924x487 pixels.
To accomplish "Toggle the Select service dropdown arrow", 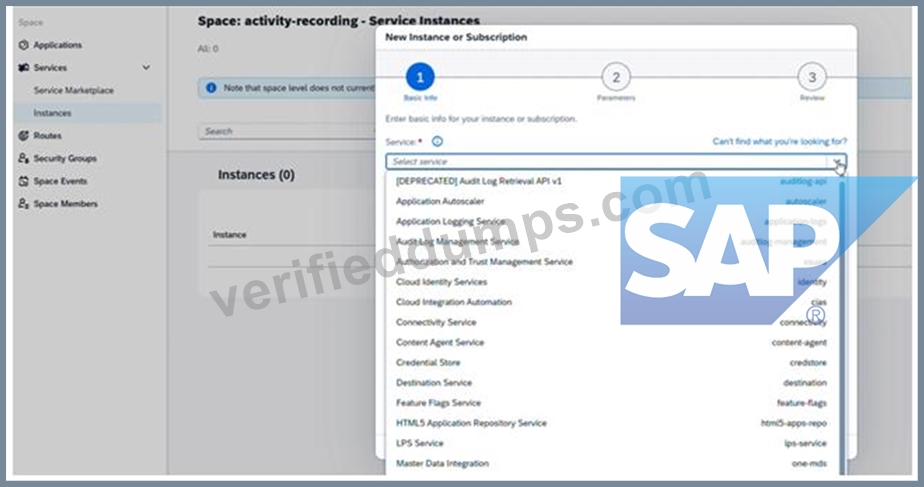I will tap(837, 162).
